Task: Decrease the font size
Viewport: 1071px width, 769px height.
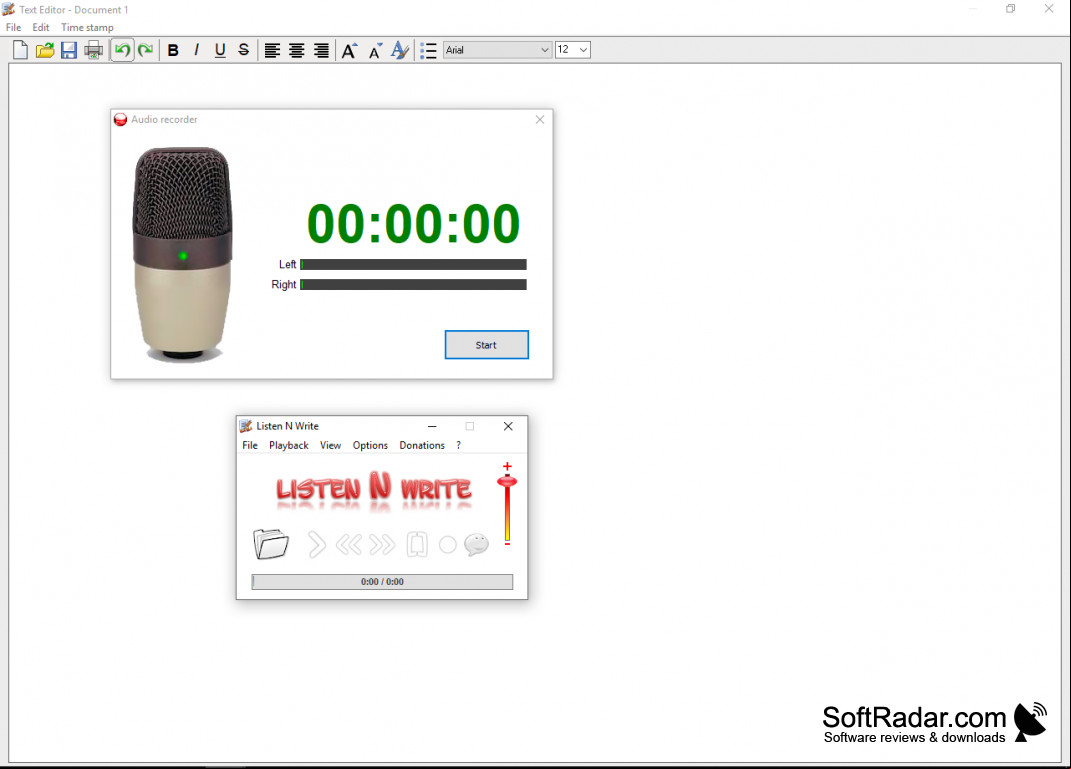Action: (374, 50)
